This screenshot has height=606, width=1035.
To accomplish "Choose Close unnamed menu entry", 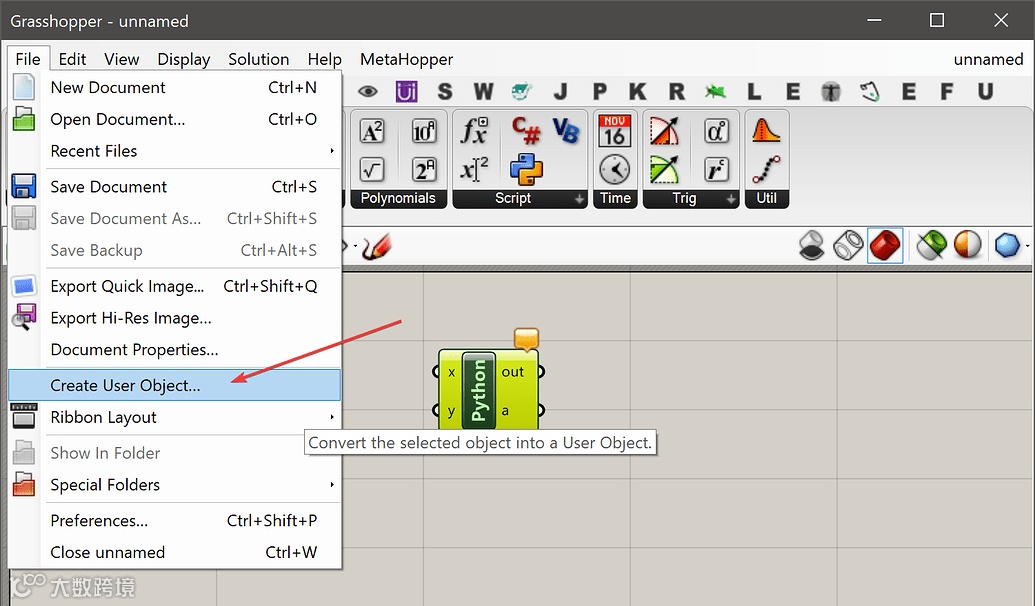I will [x=175, y=552].
